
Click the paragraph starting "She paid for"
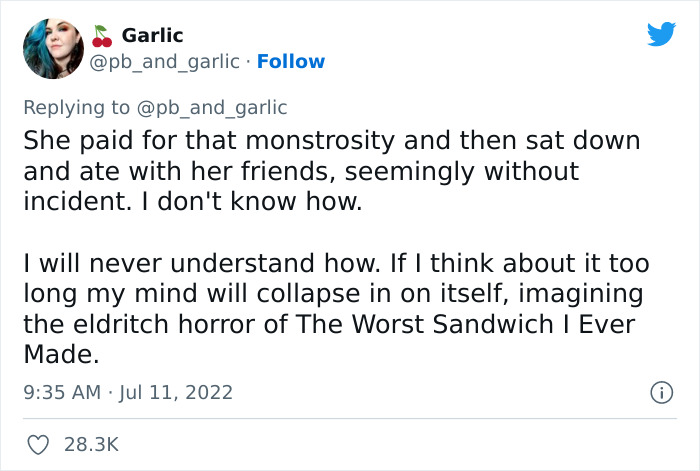(x=331, y=171)
